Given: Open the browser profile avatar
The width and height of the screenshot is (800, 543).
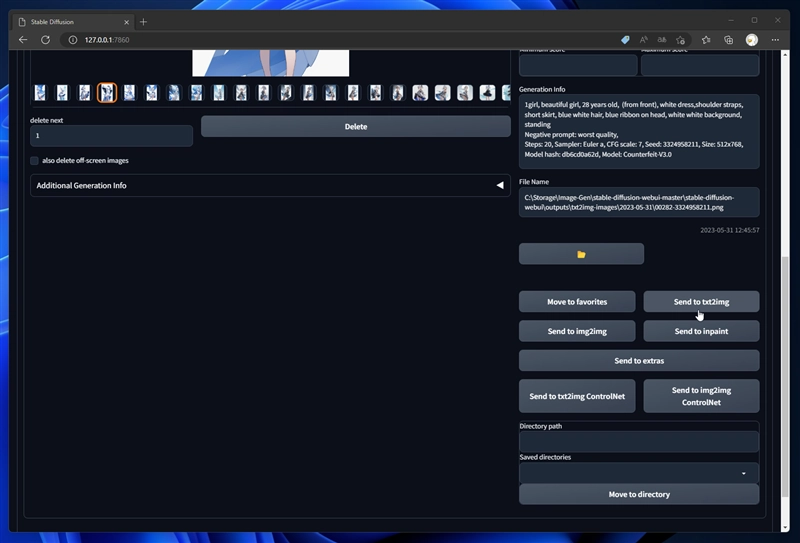Looking at the screenshot, I should tap(752, 40).
